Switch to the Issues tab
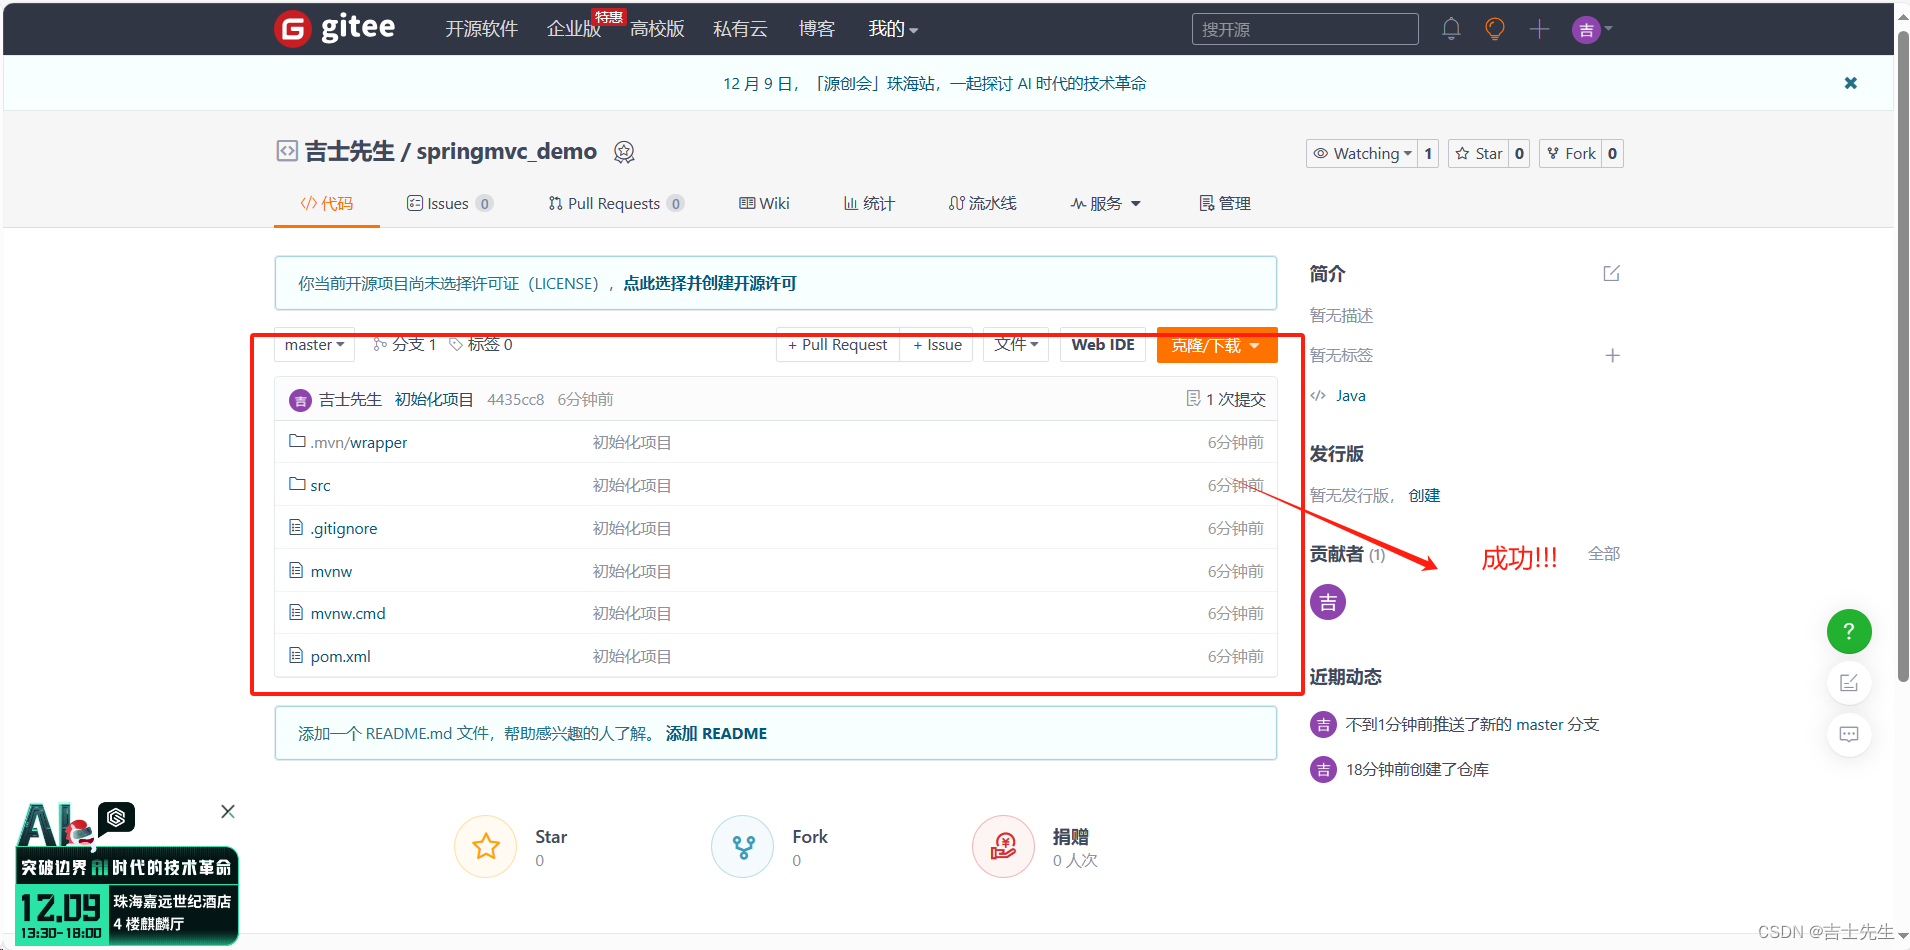Viewport: 1910px width, 950px height. pos(449,203)
